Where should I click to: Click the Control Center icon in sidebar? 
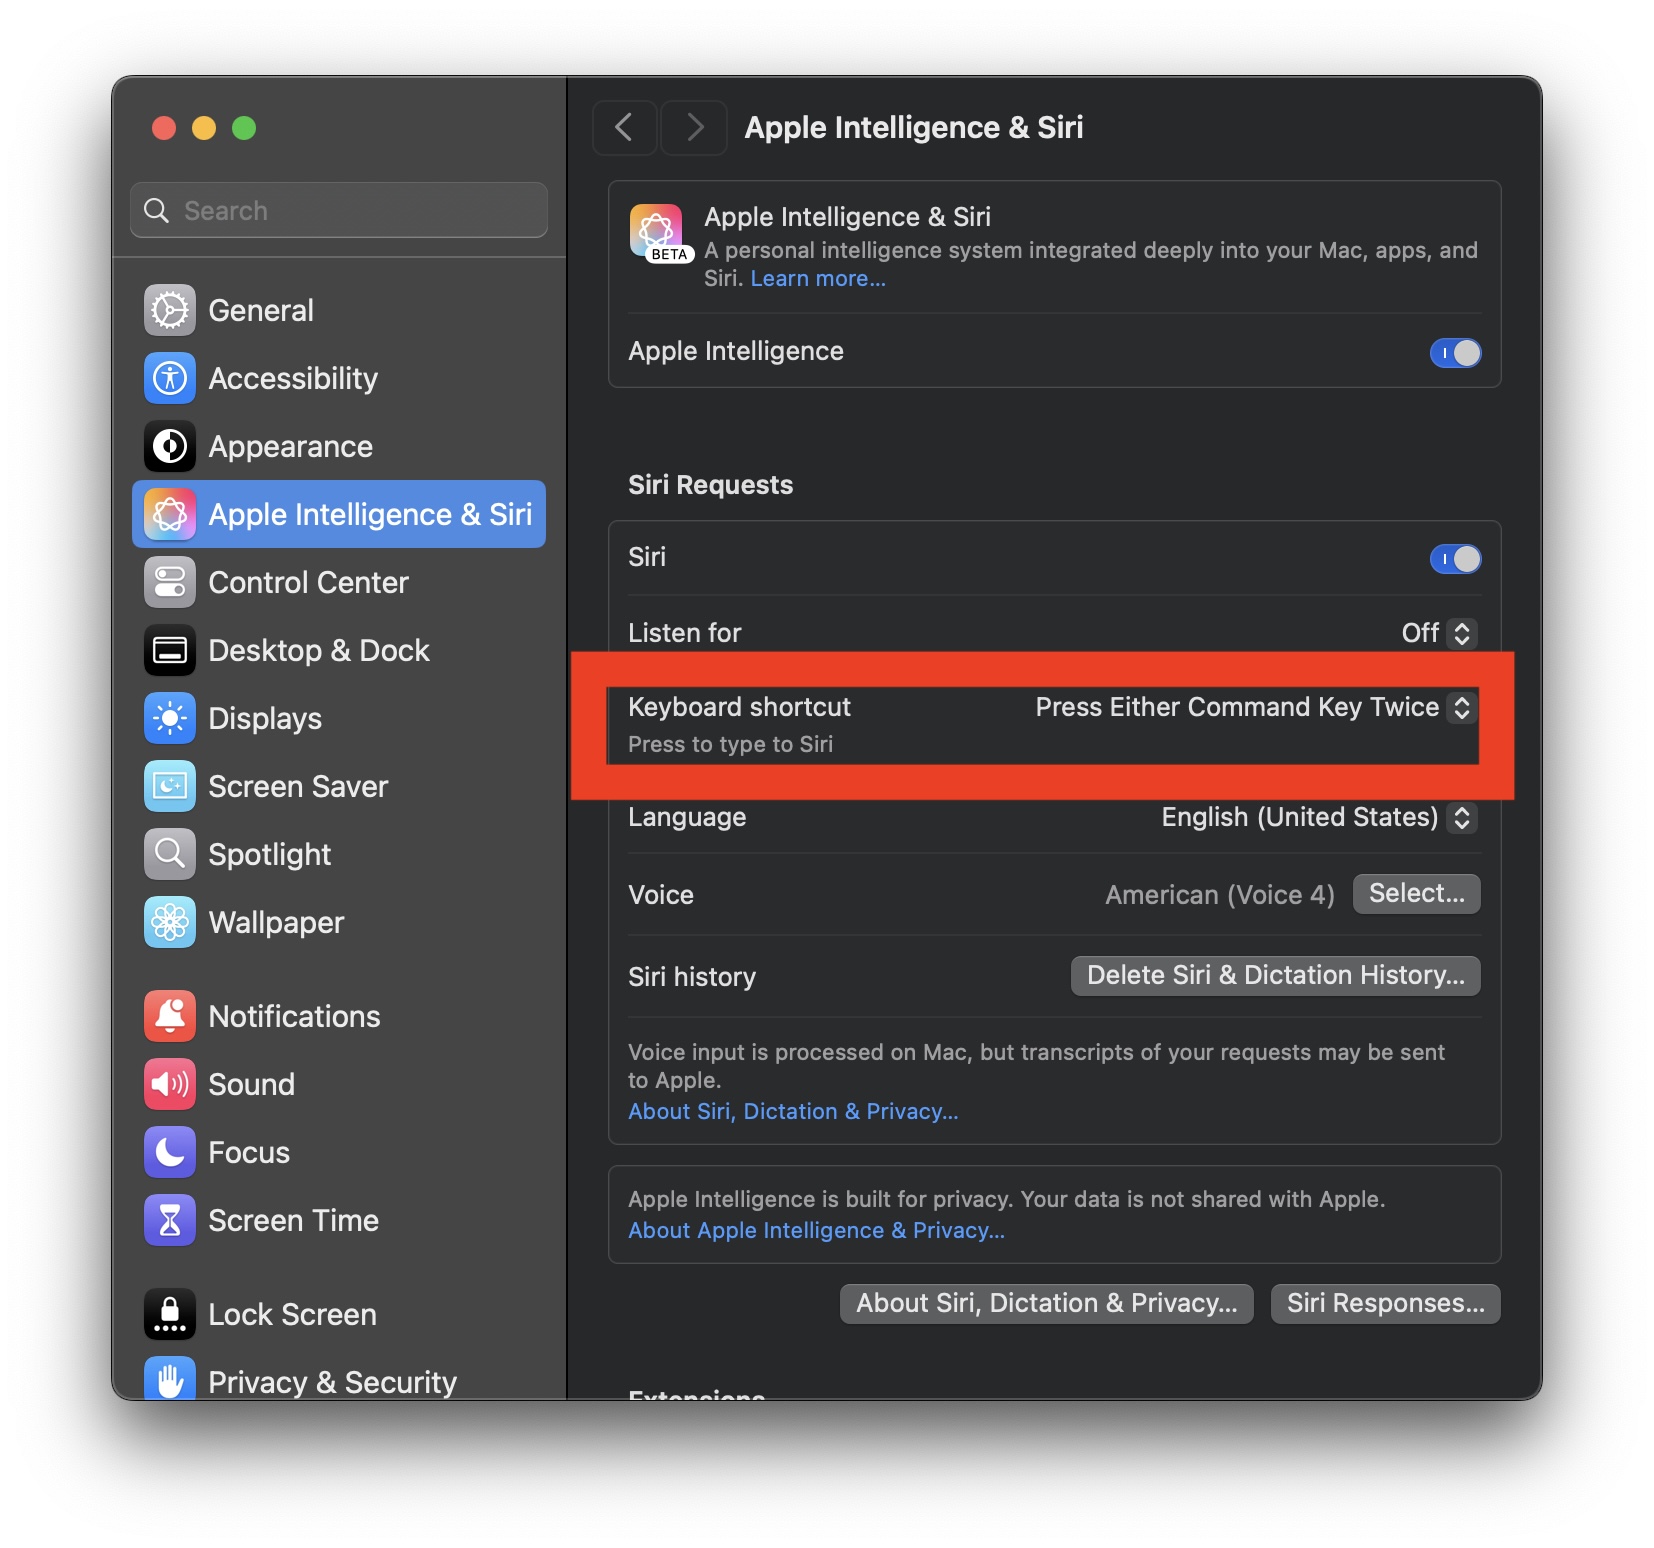170,582
